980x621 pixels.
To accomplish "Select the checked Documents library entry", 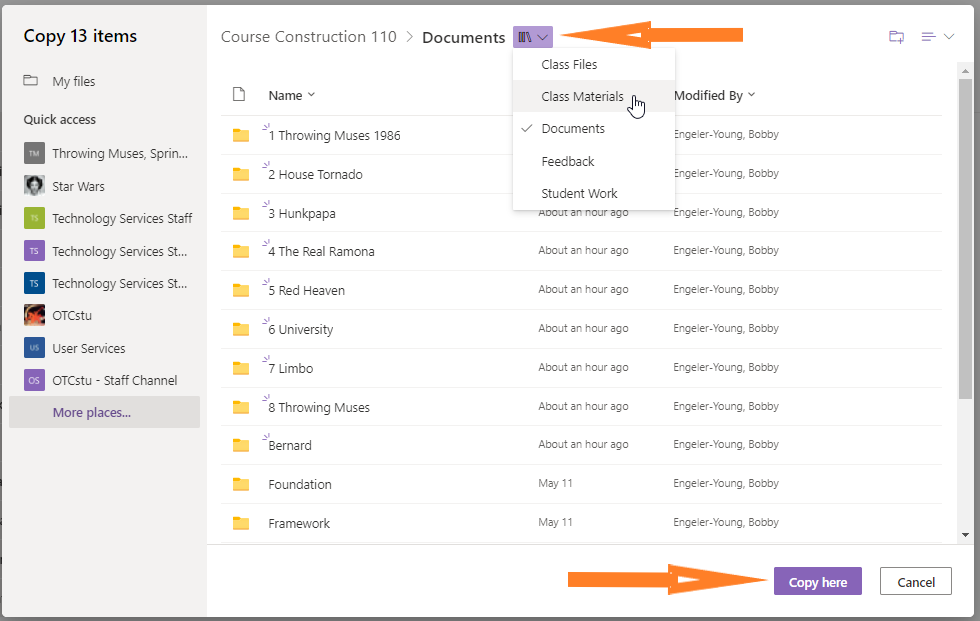I will 594,129.
